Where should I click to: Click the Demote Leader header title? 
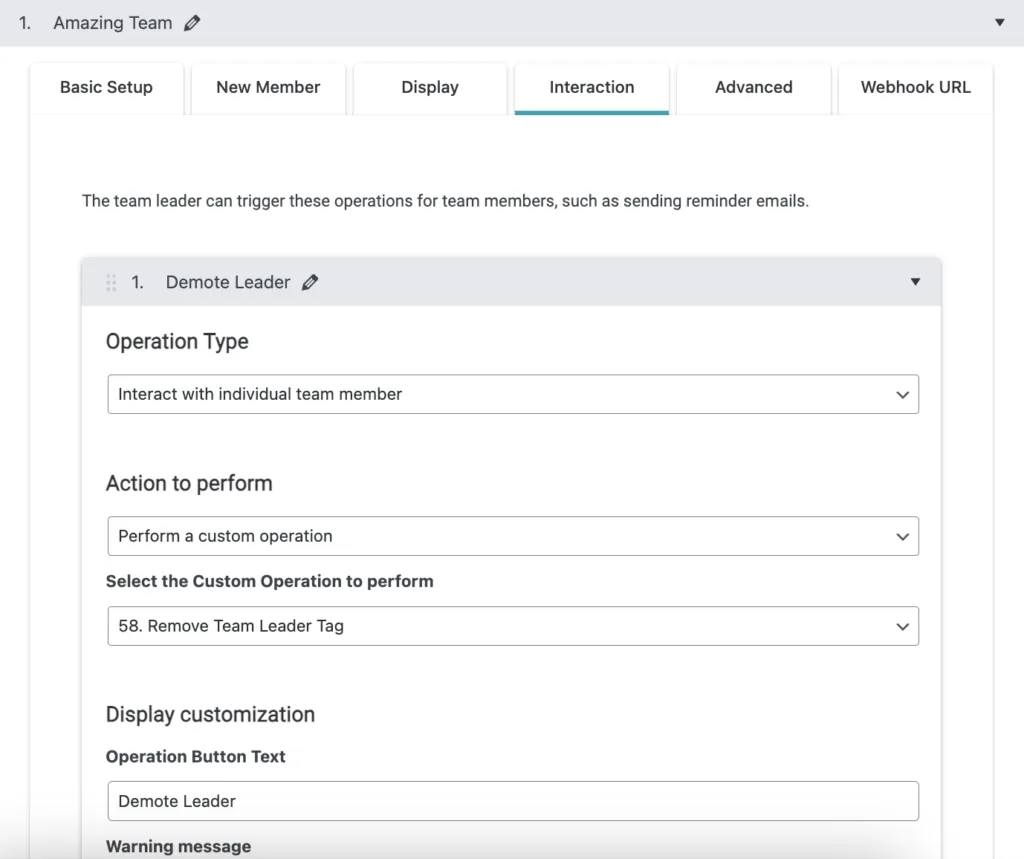click(228, 283)
